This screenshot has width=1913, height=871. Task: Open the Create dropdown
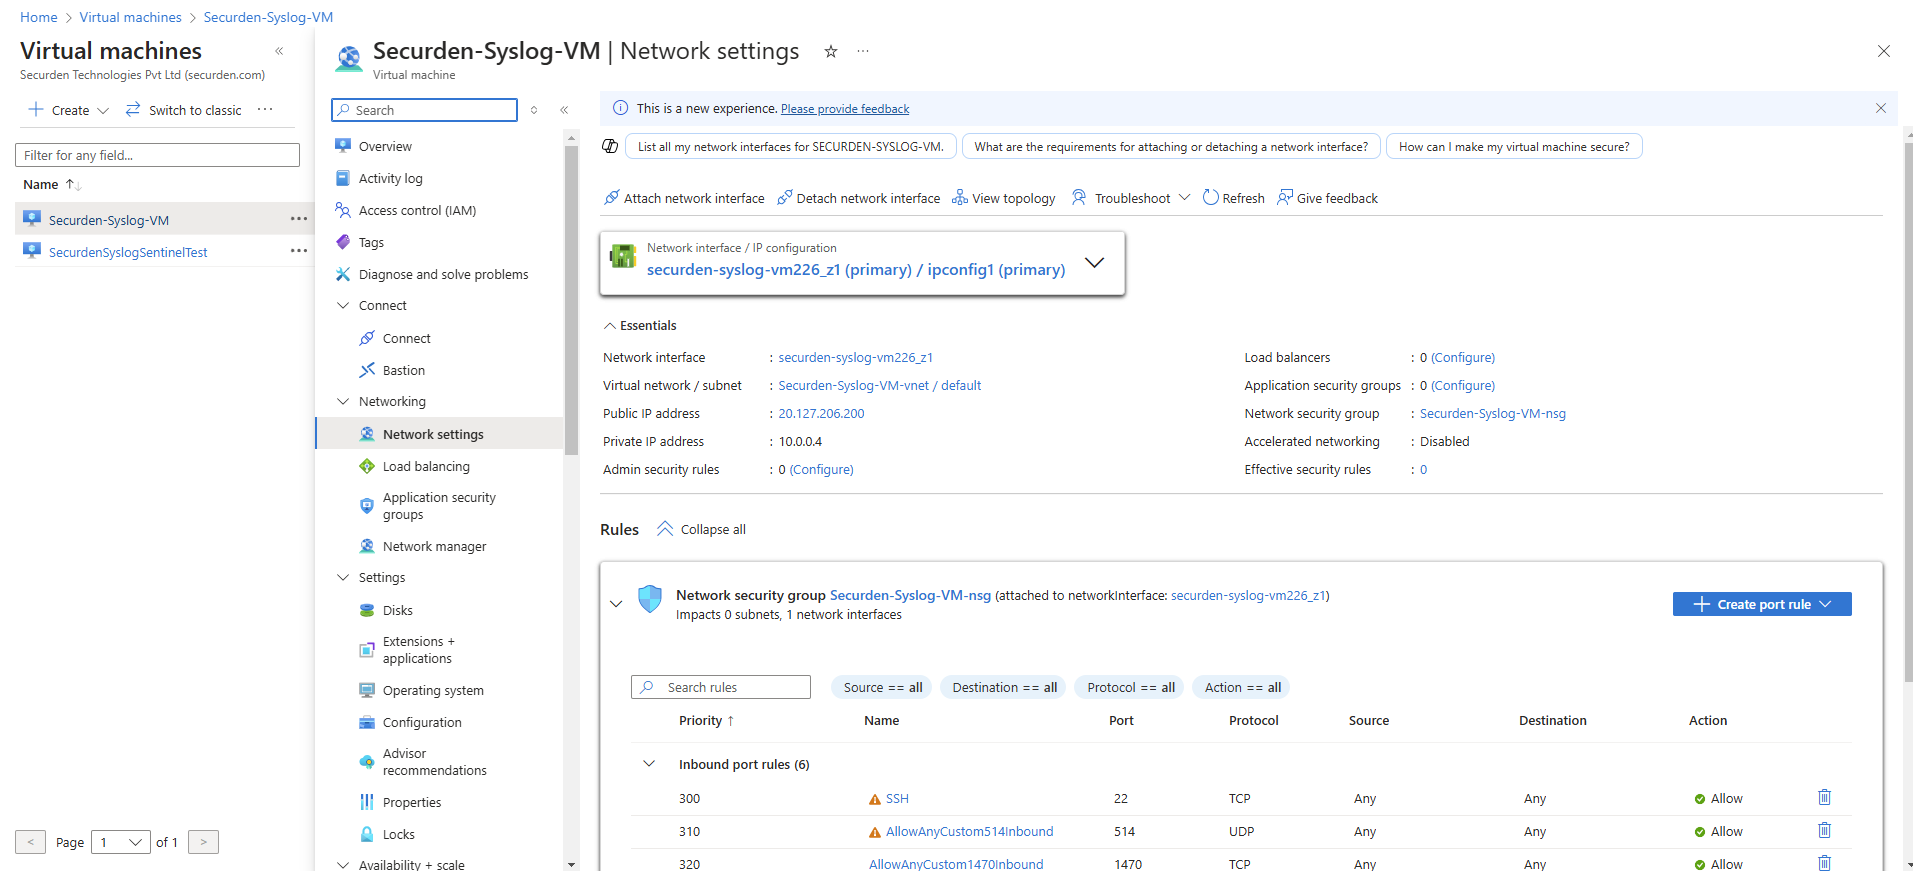pos(69,110)
